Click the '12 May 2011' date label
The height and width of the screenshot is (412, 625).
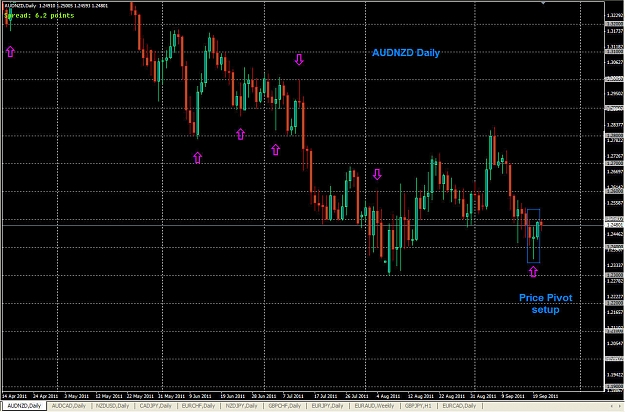(x=109, y=396)
